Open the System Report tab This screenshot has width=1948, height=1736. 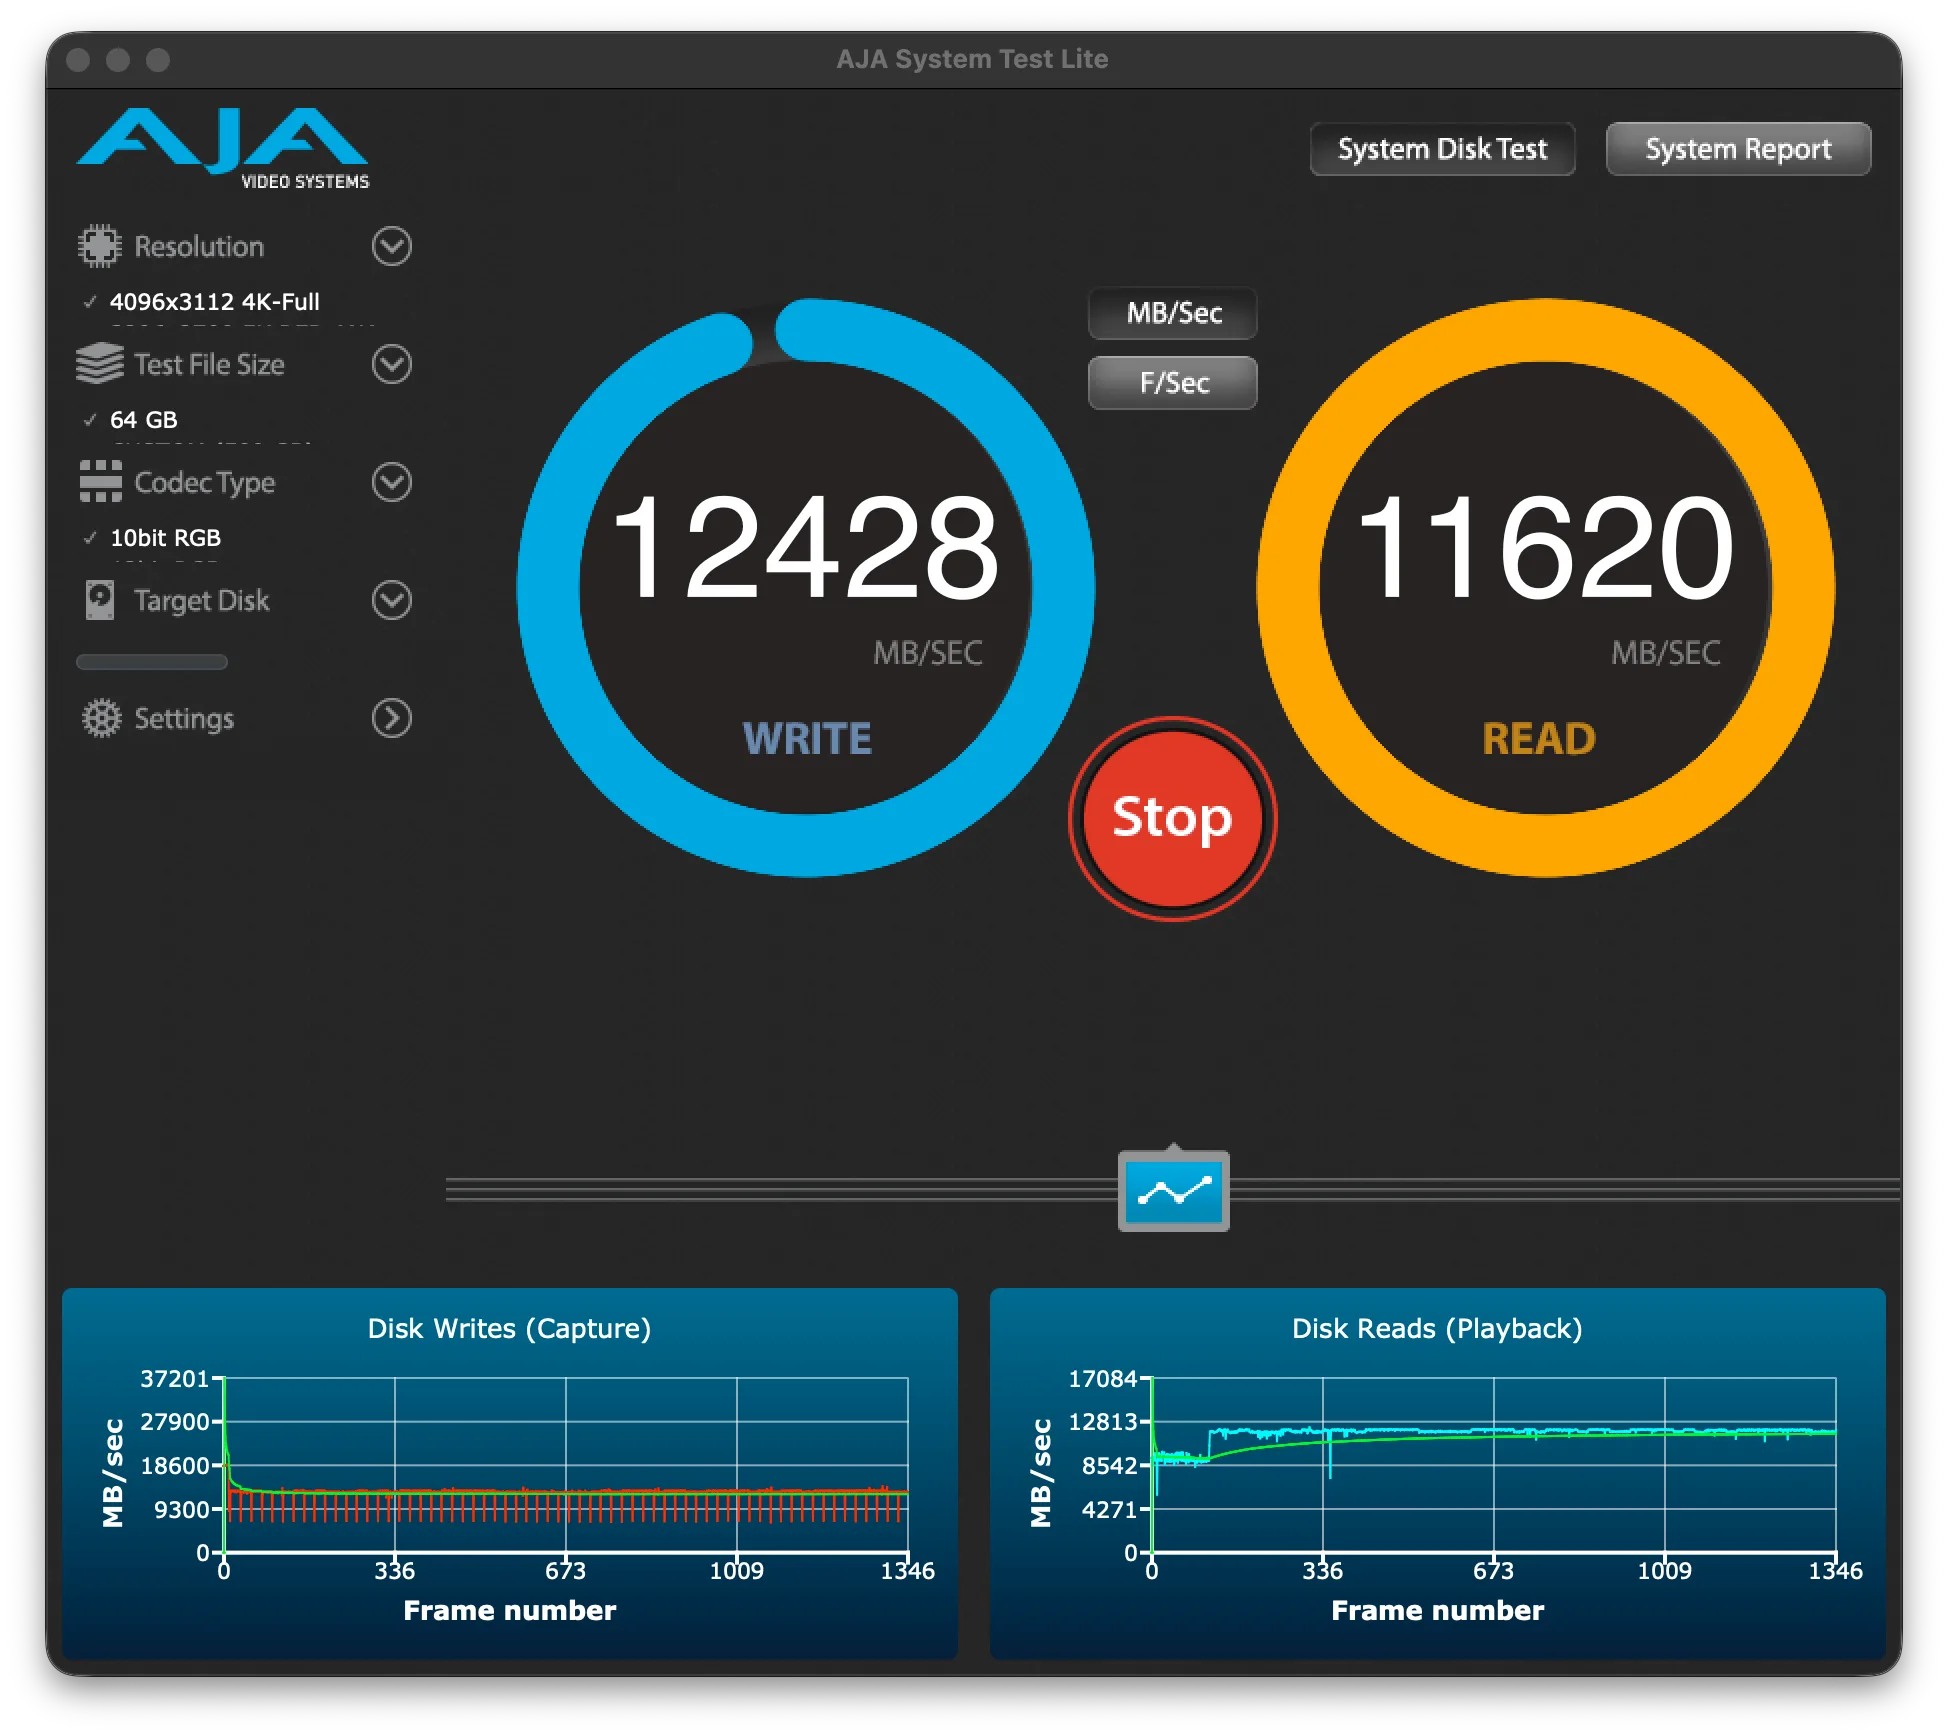coord(1738,149)
